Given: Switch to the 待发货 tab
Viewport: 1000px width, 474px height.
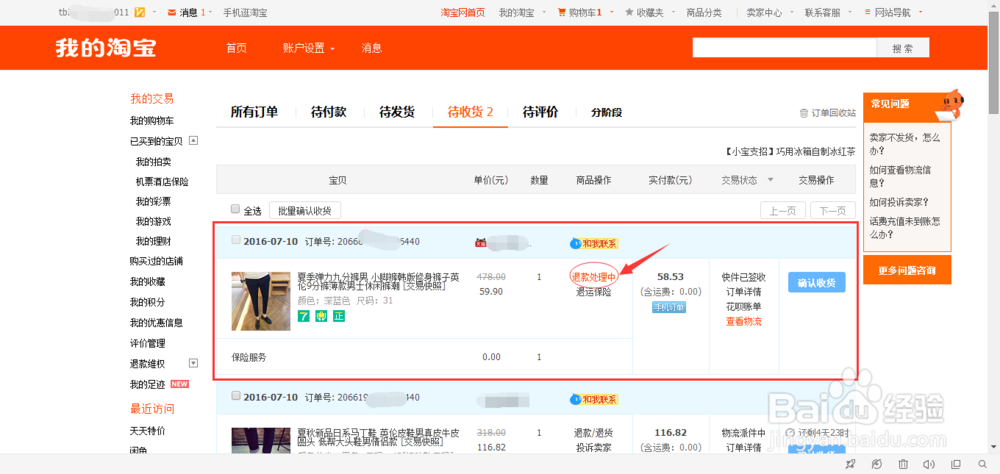Looking at the screenshot, I should 397,112.
